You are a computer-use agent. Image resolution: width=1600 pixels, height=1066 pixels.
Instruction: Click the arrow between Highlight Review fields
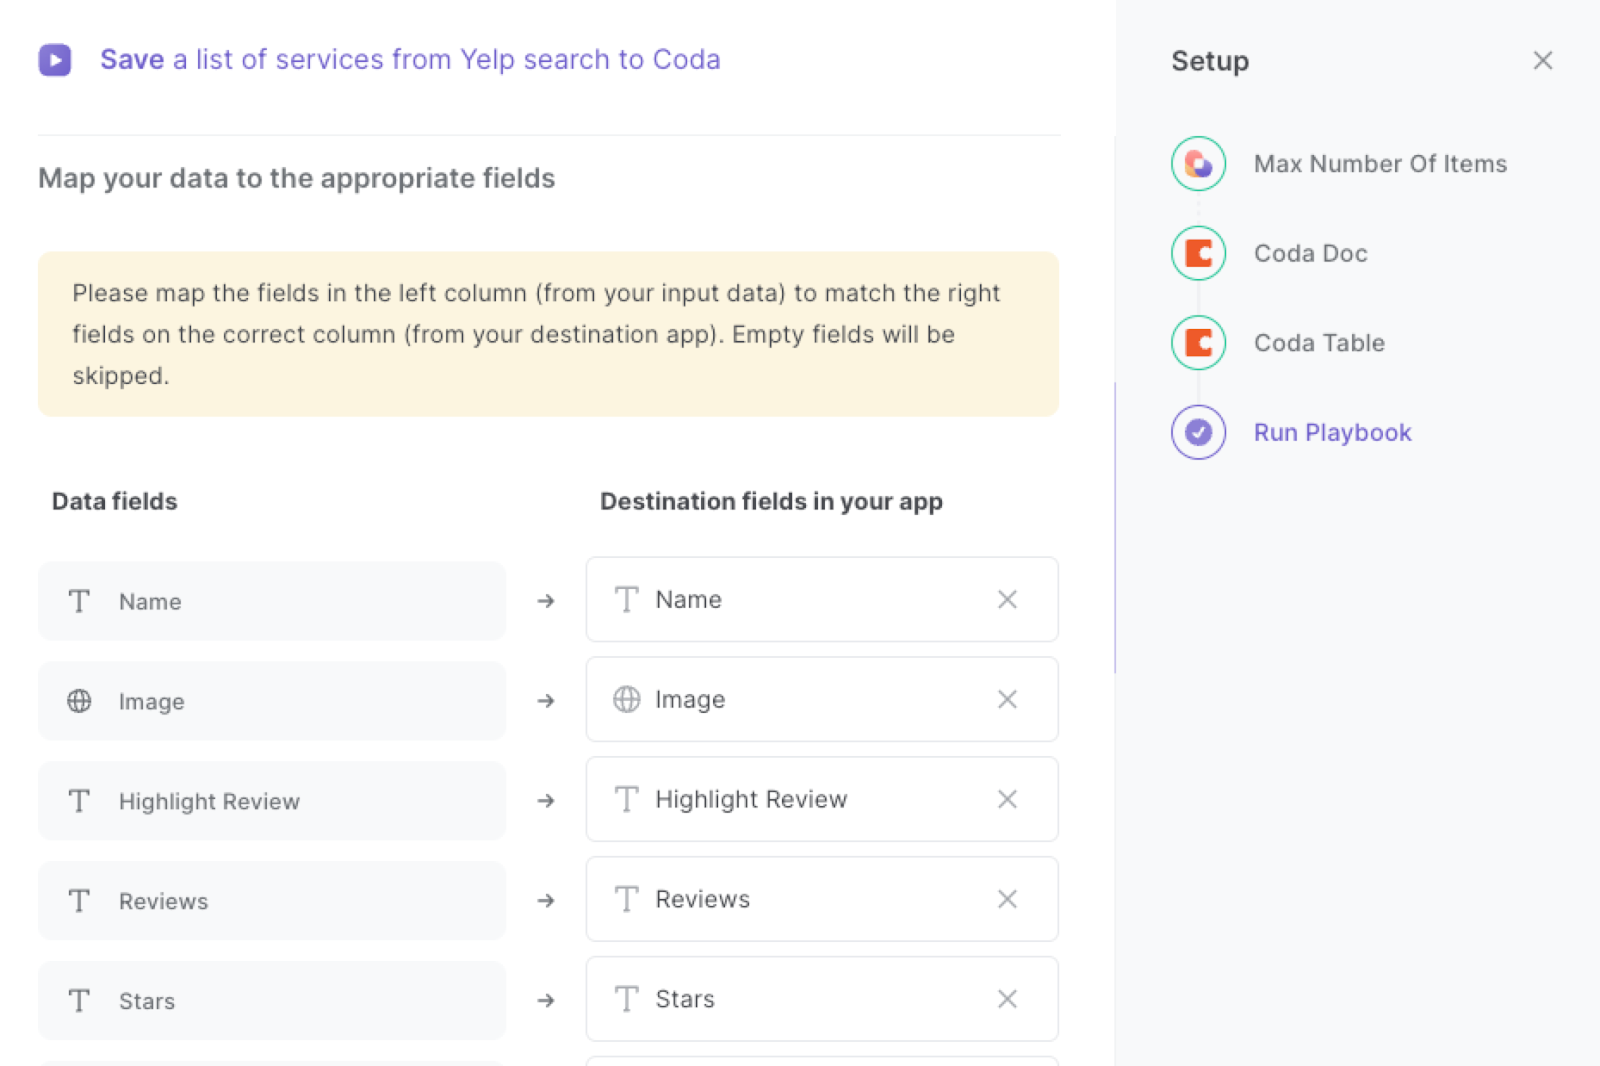(546, 801)
